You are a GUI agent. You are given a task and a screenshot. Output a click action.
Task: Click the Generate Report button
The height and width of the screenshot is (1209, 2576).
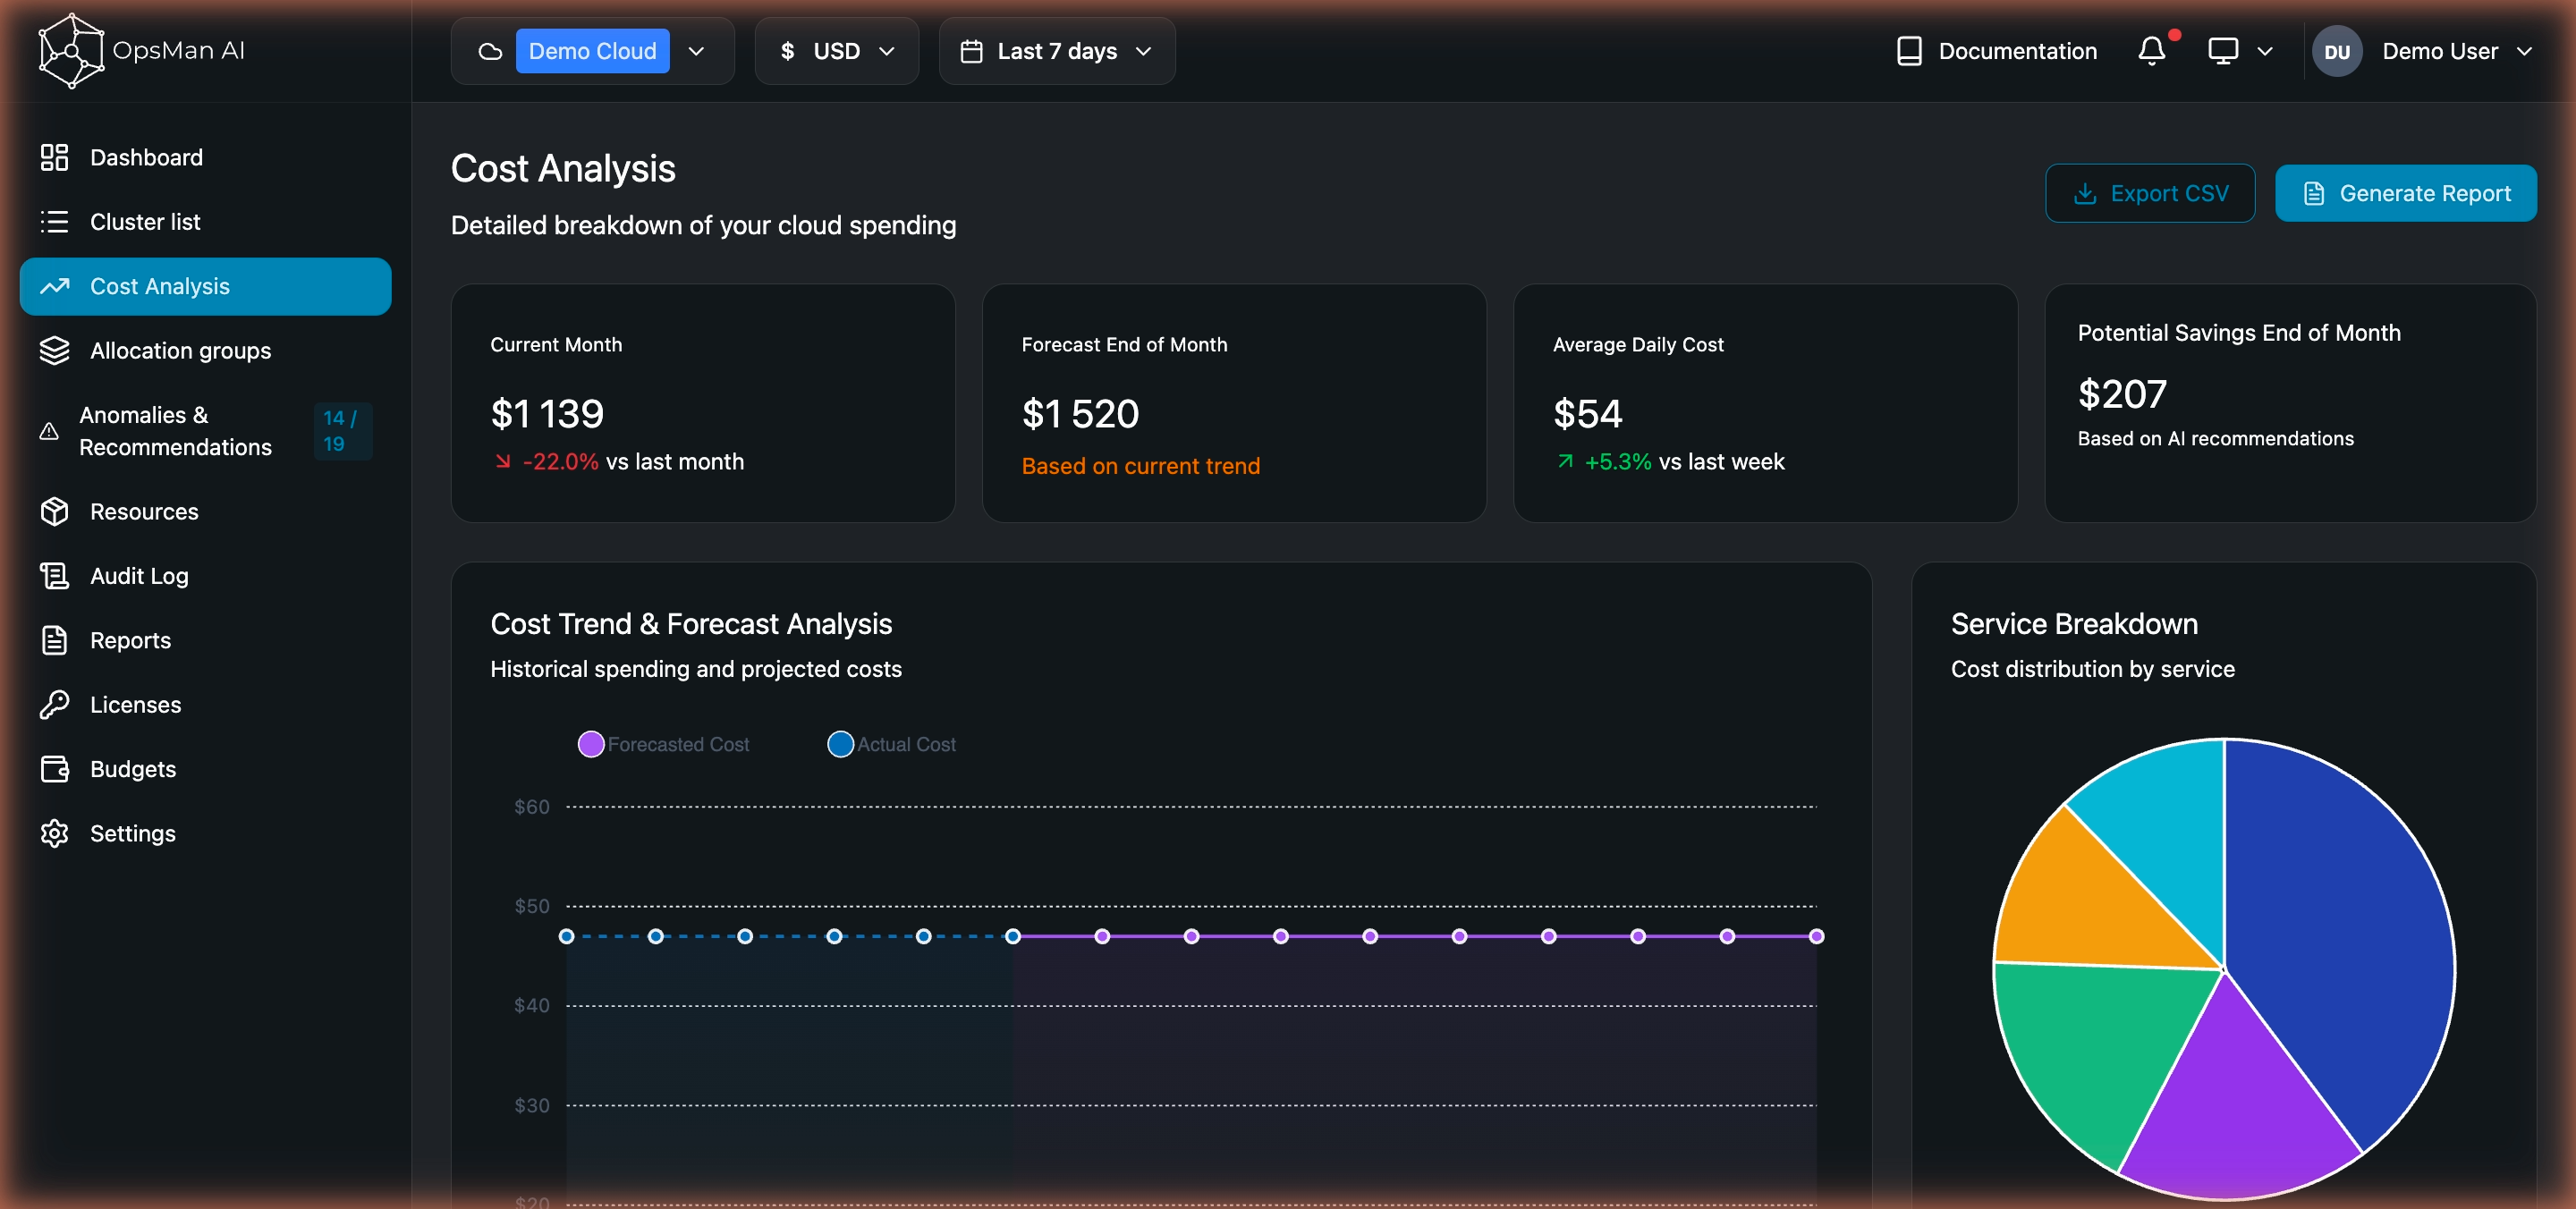pos(2405,193)
